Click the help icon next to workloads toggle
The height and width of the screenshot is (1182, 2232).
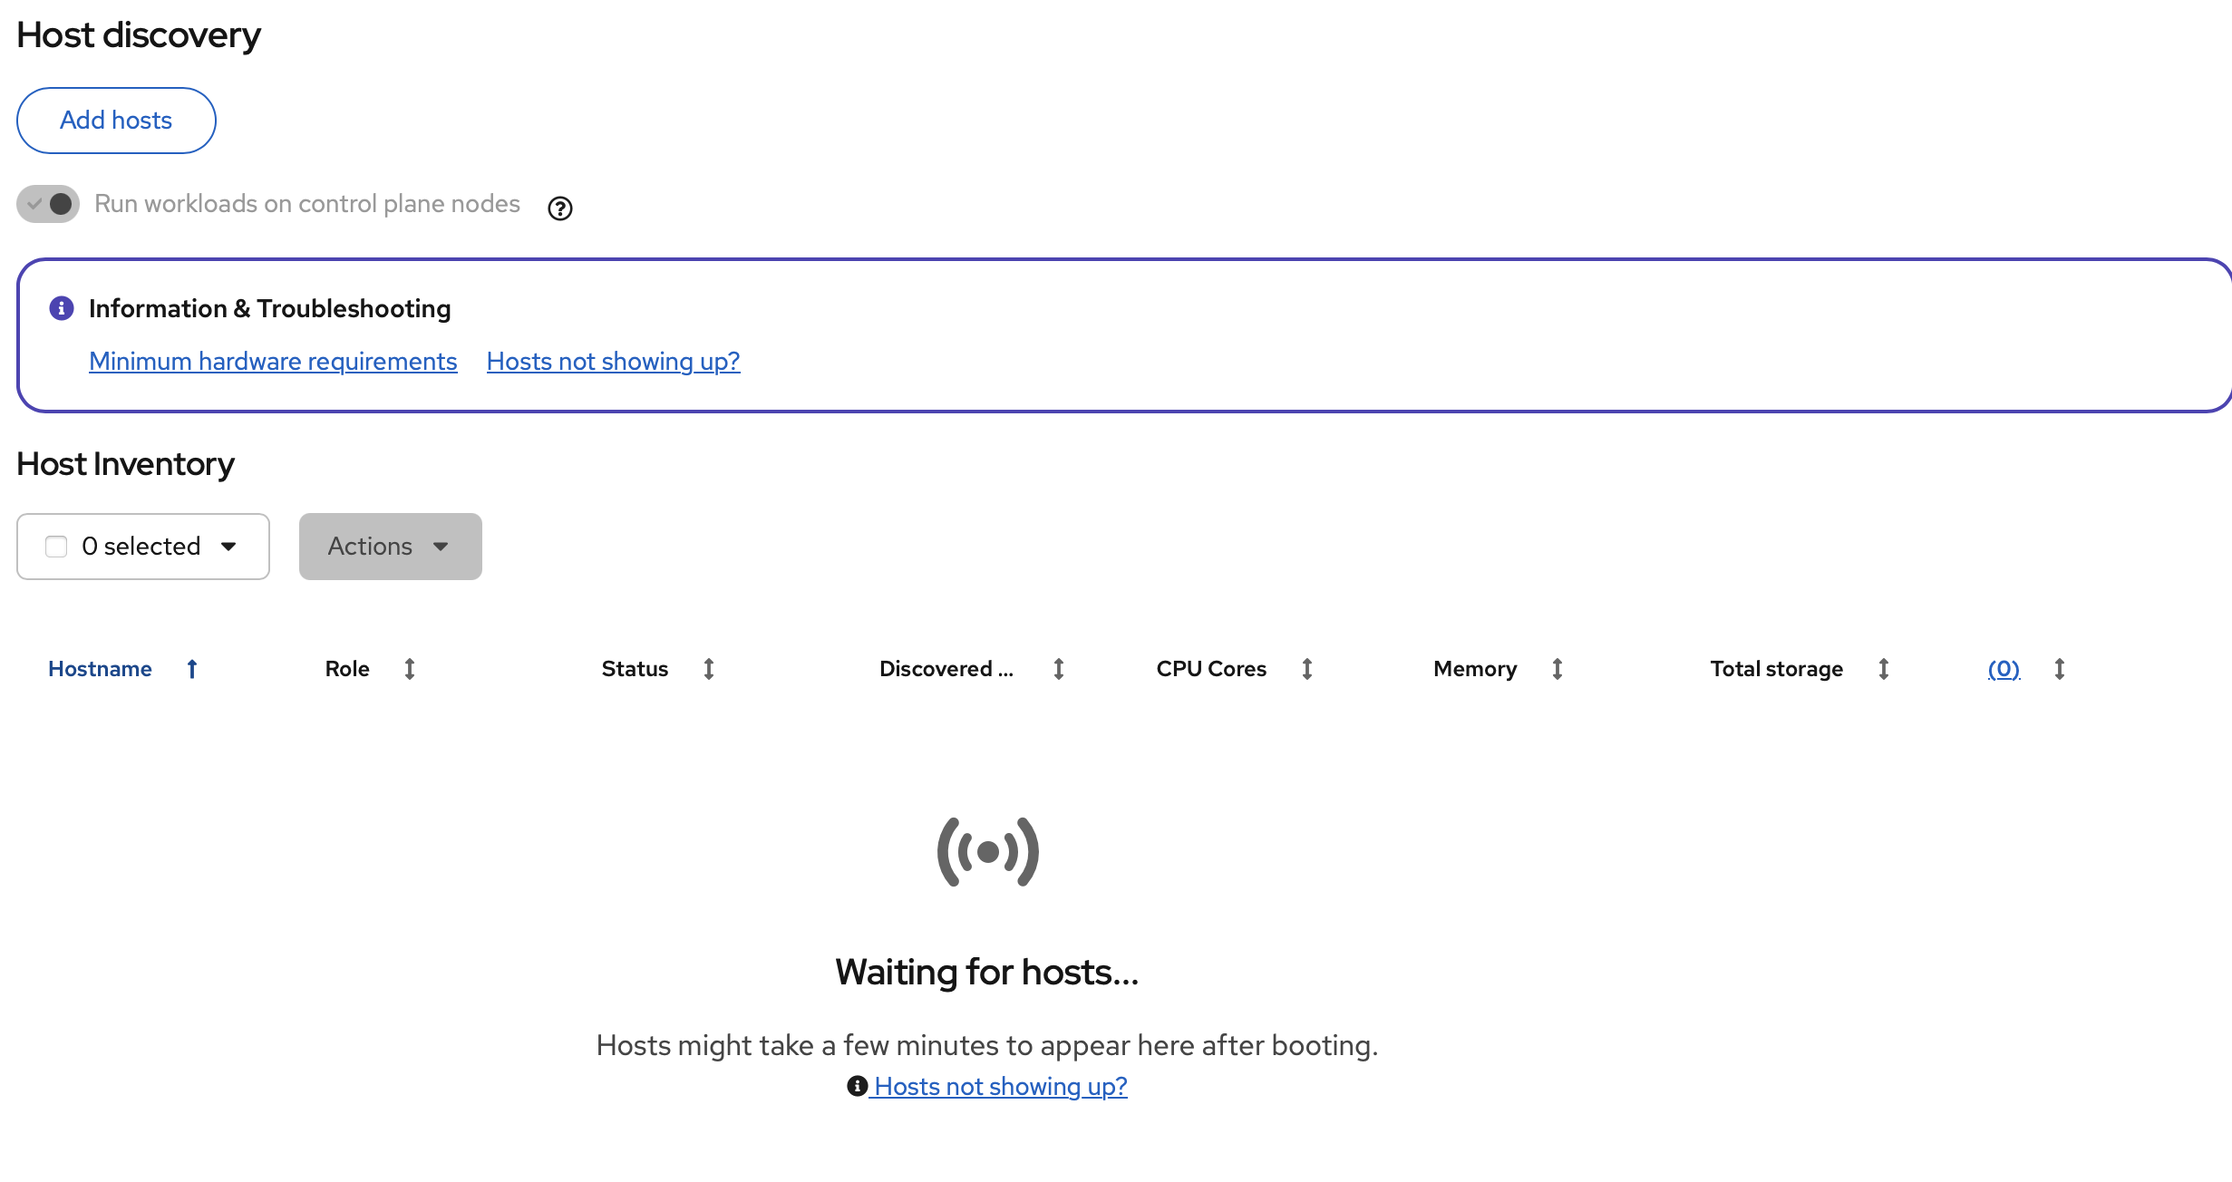point(560,208)
